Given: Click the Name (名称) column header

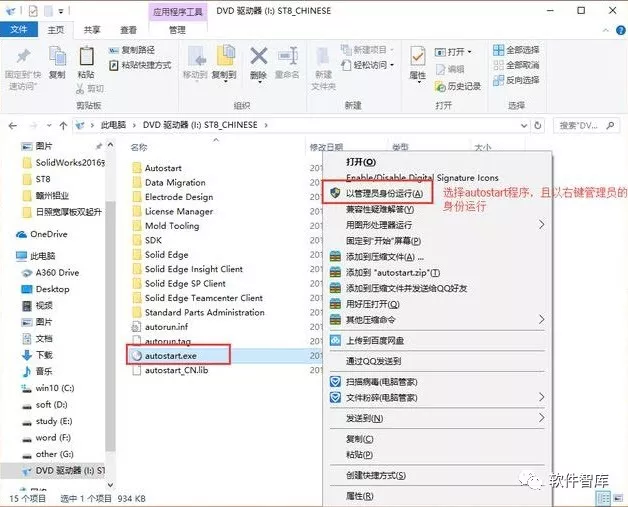Looking at the screenshot, I should (x=139, y=147).
